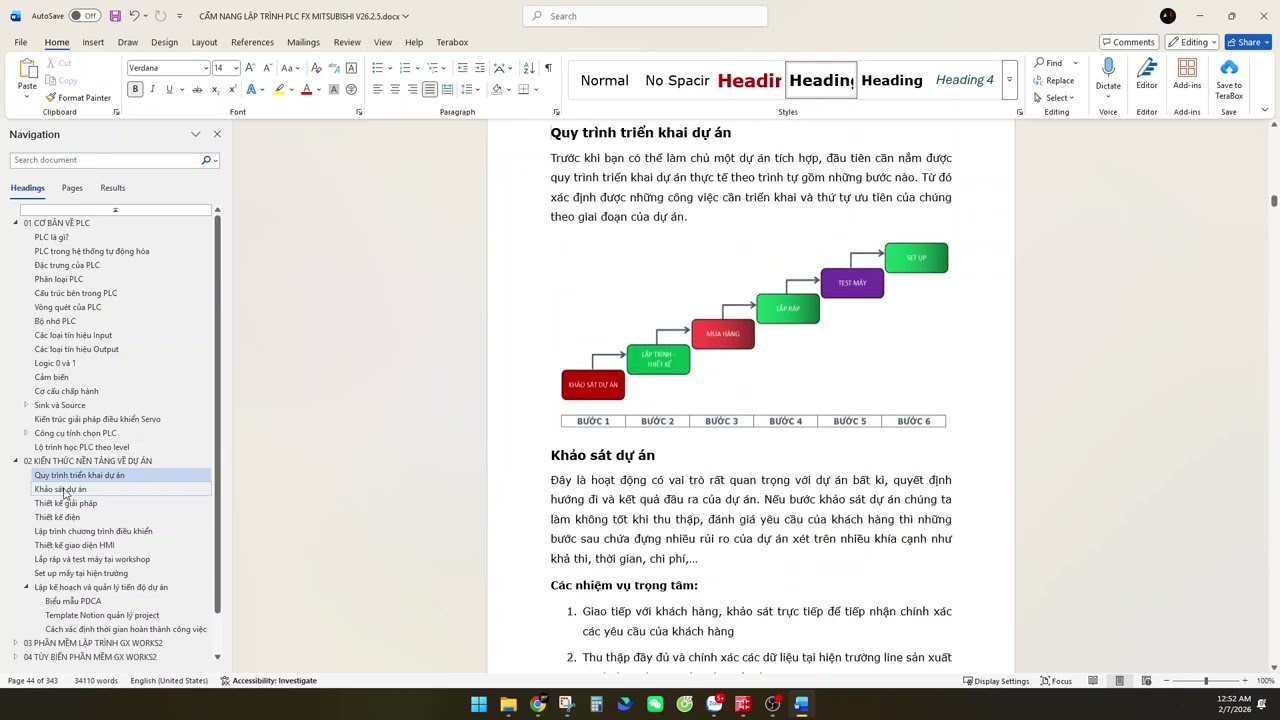1280x720 pixels.
Task: Open File Explorer from the taskbar
Action: pyautogui.click(x=508, y=705)
